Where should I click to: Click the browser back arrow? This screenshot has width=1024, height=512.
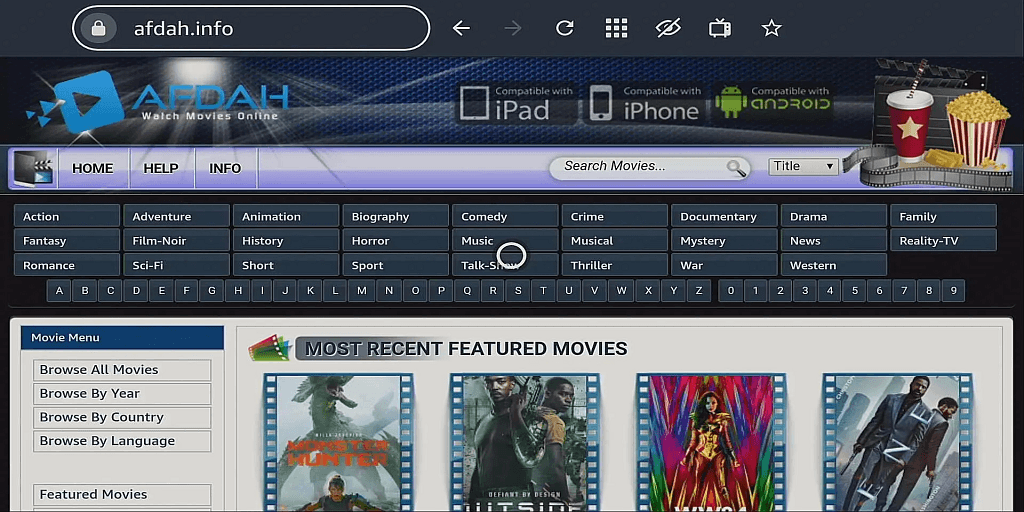pos(461,28)
